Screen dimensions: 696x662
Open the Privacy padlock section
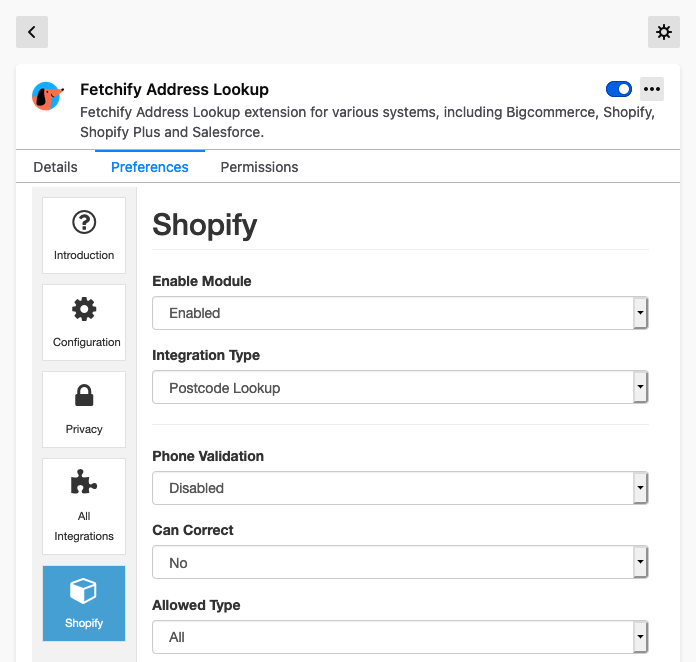coord(84,409)
